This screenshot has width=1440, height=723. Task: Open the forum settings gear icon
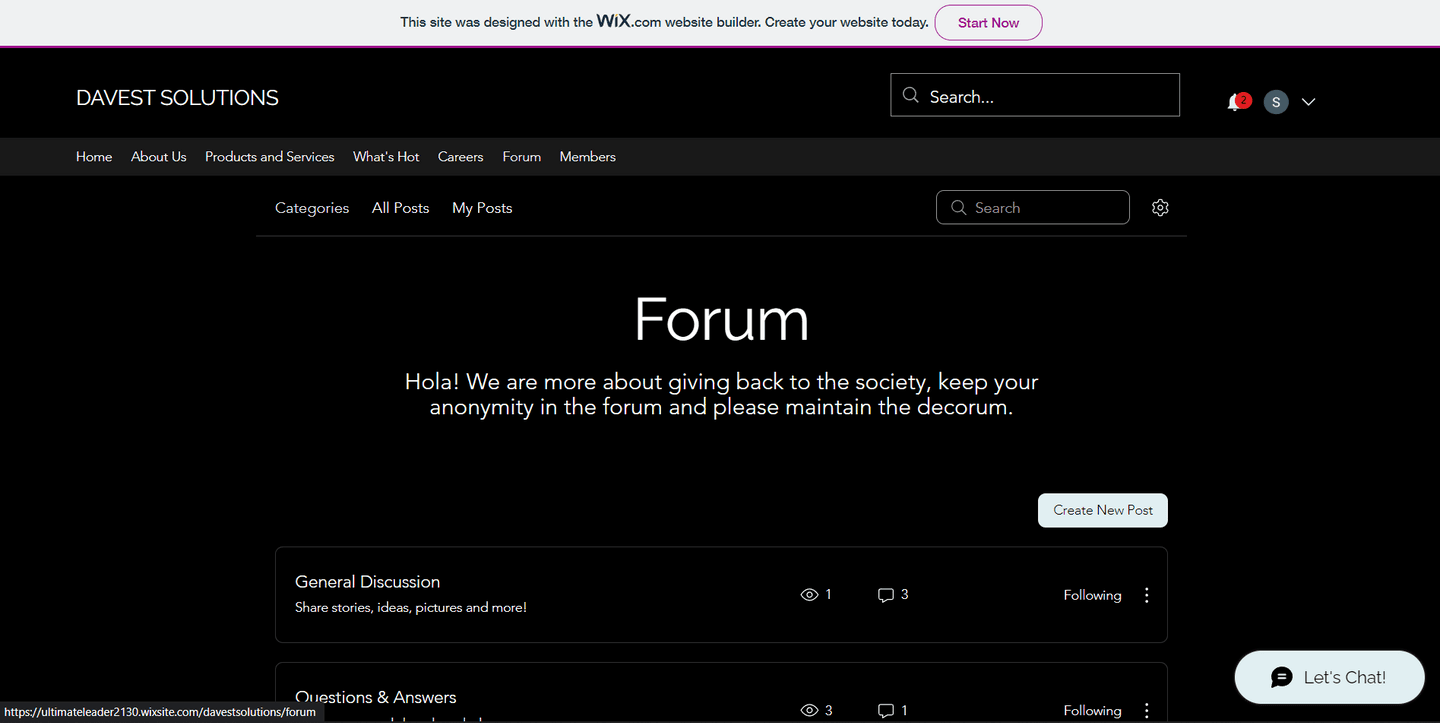(1160, 208)
